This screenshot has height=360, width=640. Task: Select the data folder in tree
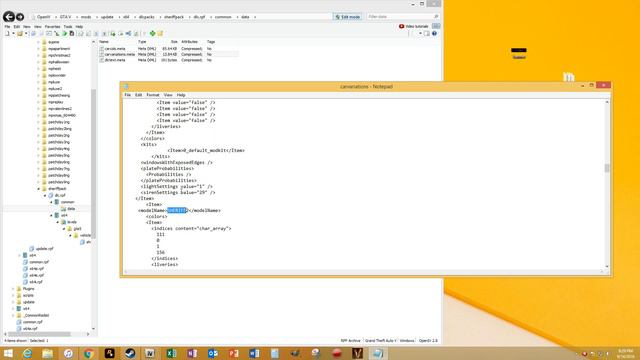(71, 209)
